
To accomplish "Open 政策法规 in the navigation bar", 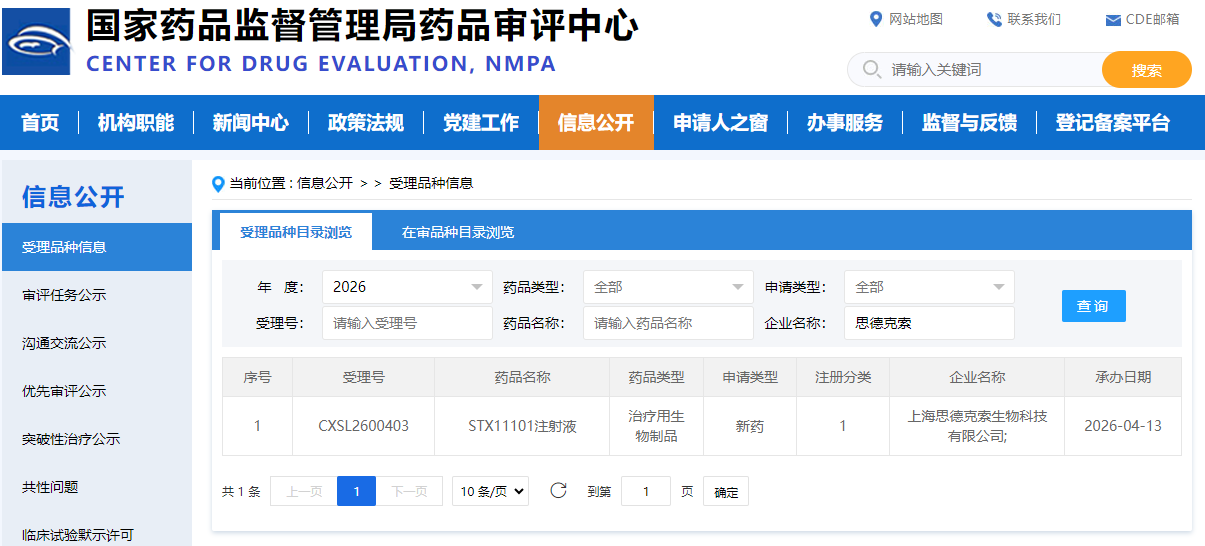I will coord(365,123).
